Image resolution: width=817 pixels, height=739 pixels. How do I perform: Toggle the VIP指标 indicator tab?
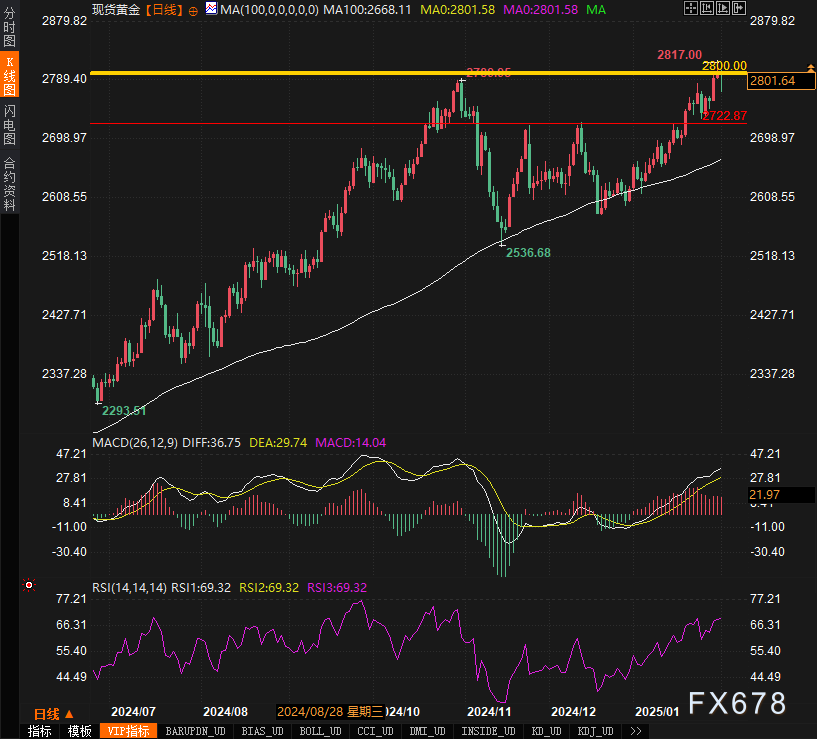128,731
